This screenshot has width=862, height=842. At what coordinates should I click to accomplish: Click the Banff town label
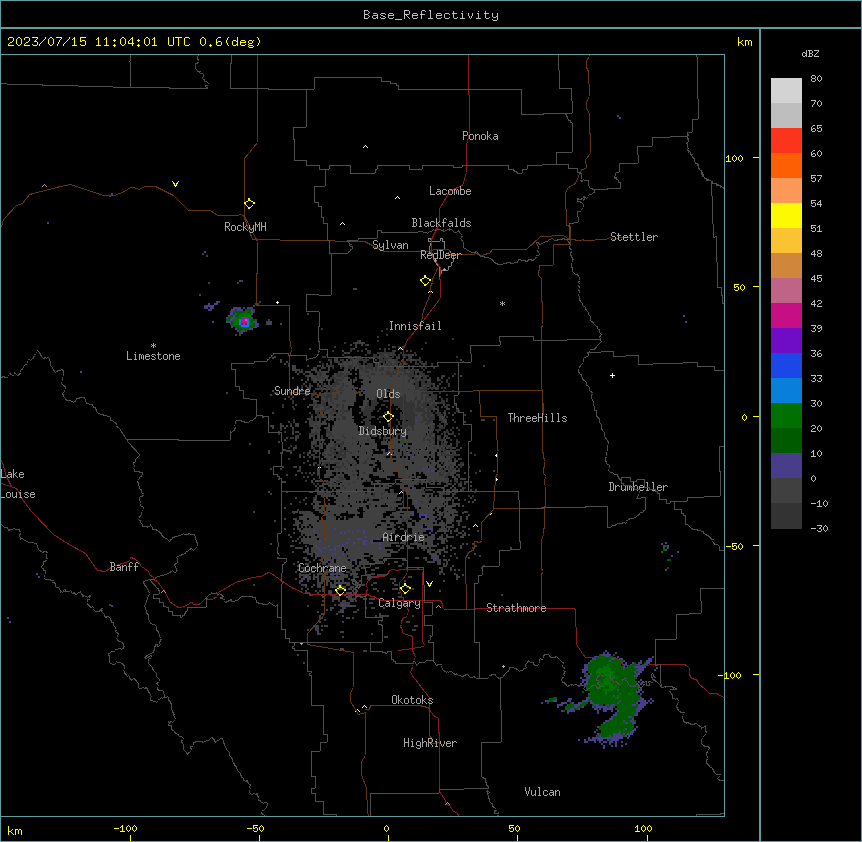[124, 567]
